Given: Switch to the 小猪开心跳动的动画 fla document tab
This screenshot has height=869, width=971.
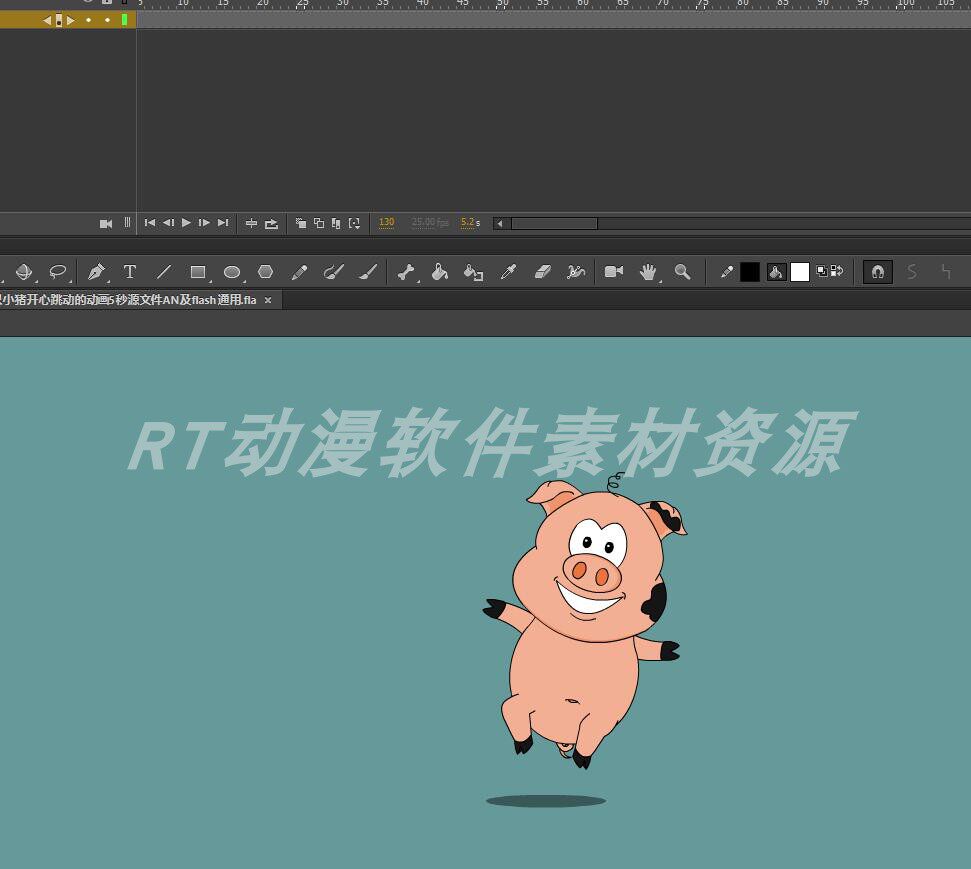Looking at the screenshot, I should point(130,300).
